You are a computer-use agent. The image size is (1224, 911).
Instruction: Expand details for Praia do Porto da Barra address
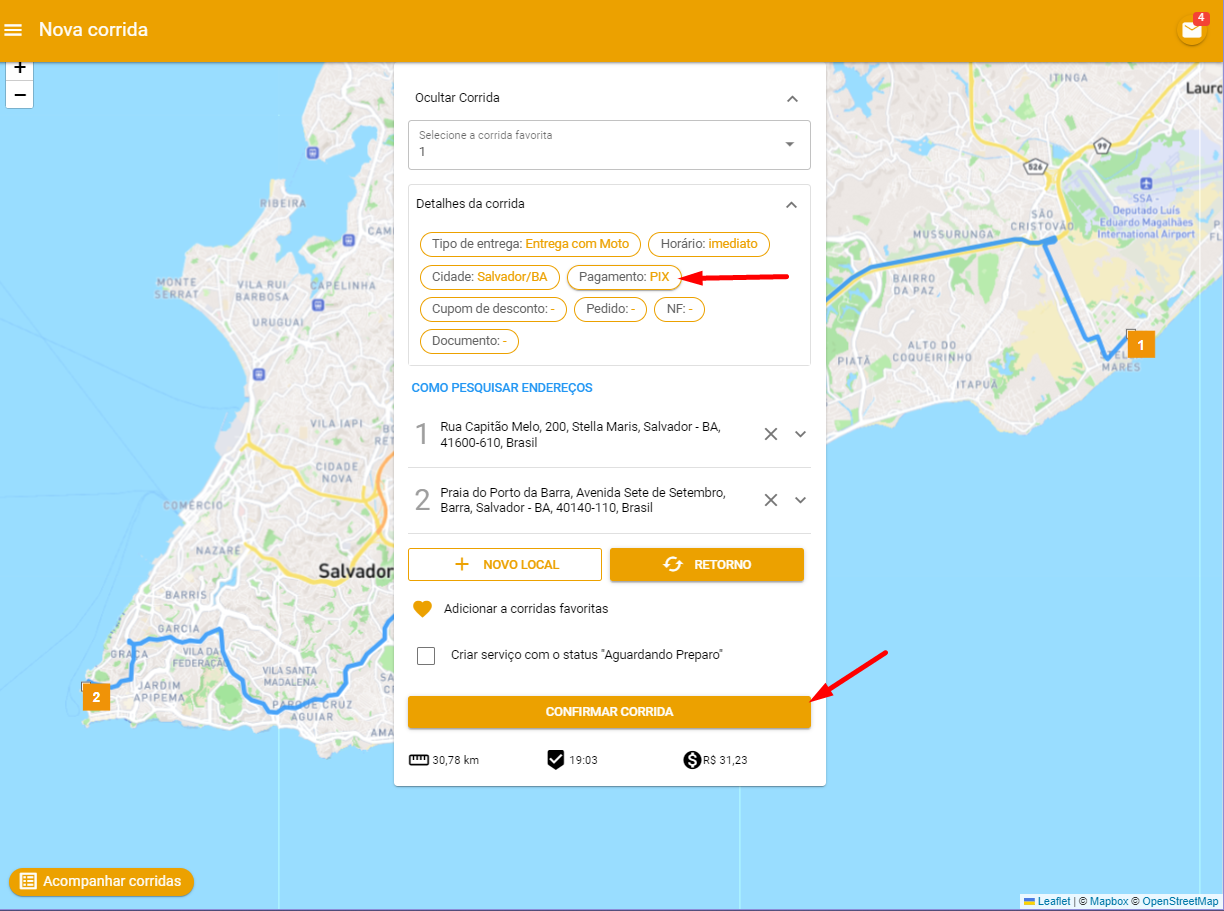point(800,500)
